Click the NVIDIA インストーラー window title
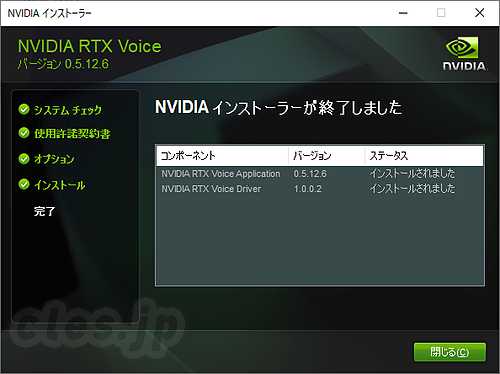500x374 pixels. pos(49,13)
